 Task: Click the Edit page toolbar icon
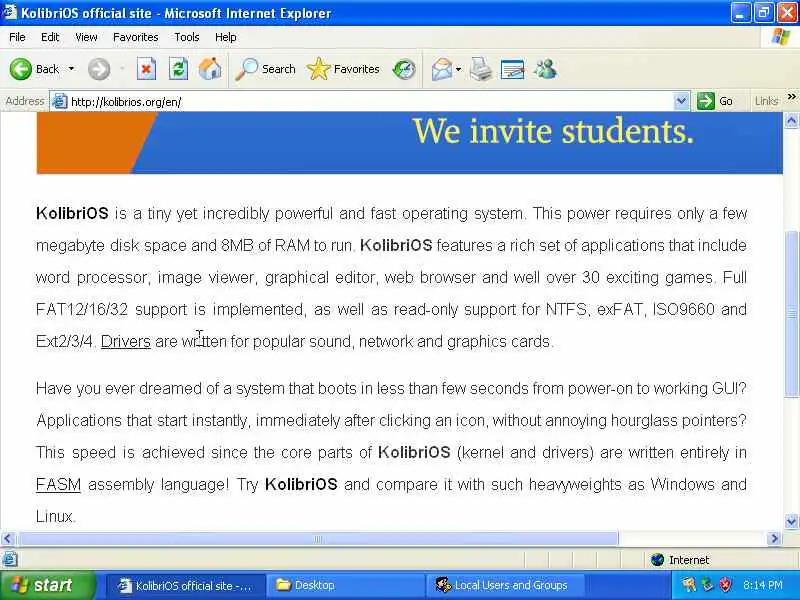(513, 69)
